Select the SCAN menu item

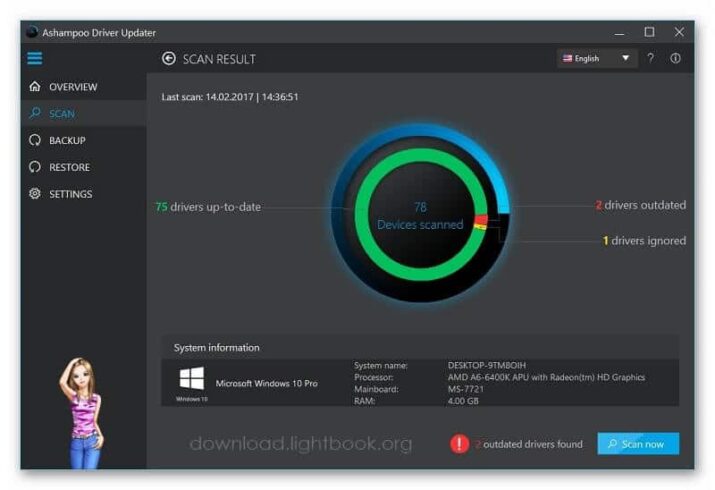83,113
